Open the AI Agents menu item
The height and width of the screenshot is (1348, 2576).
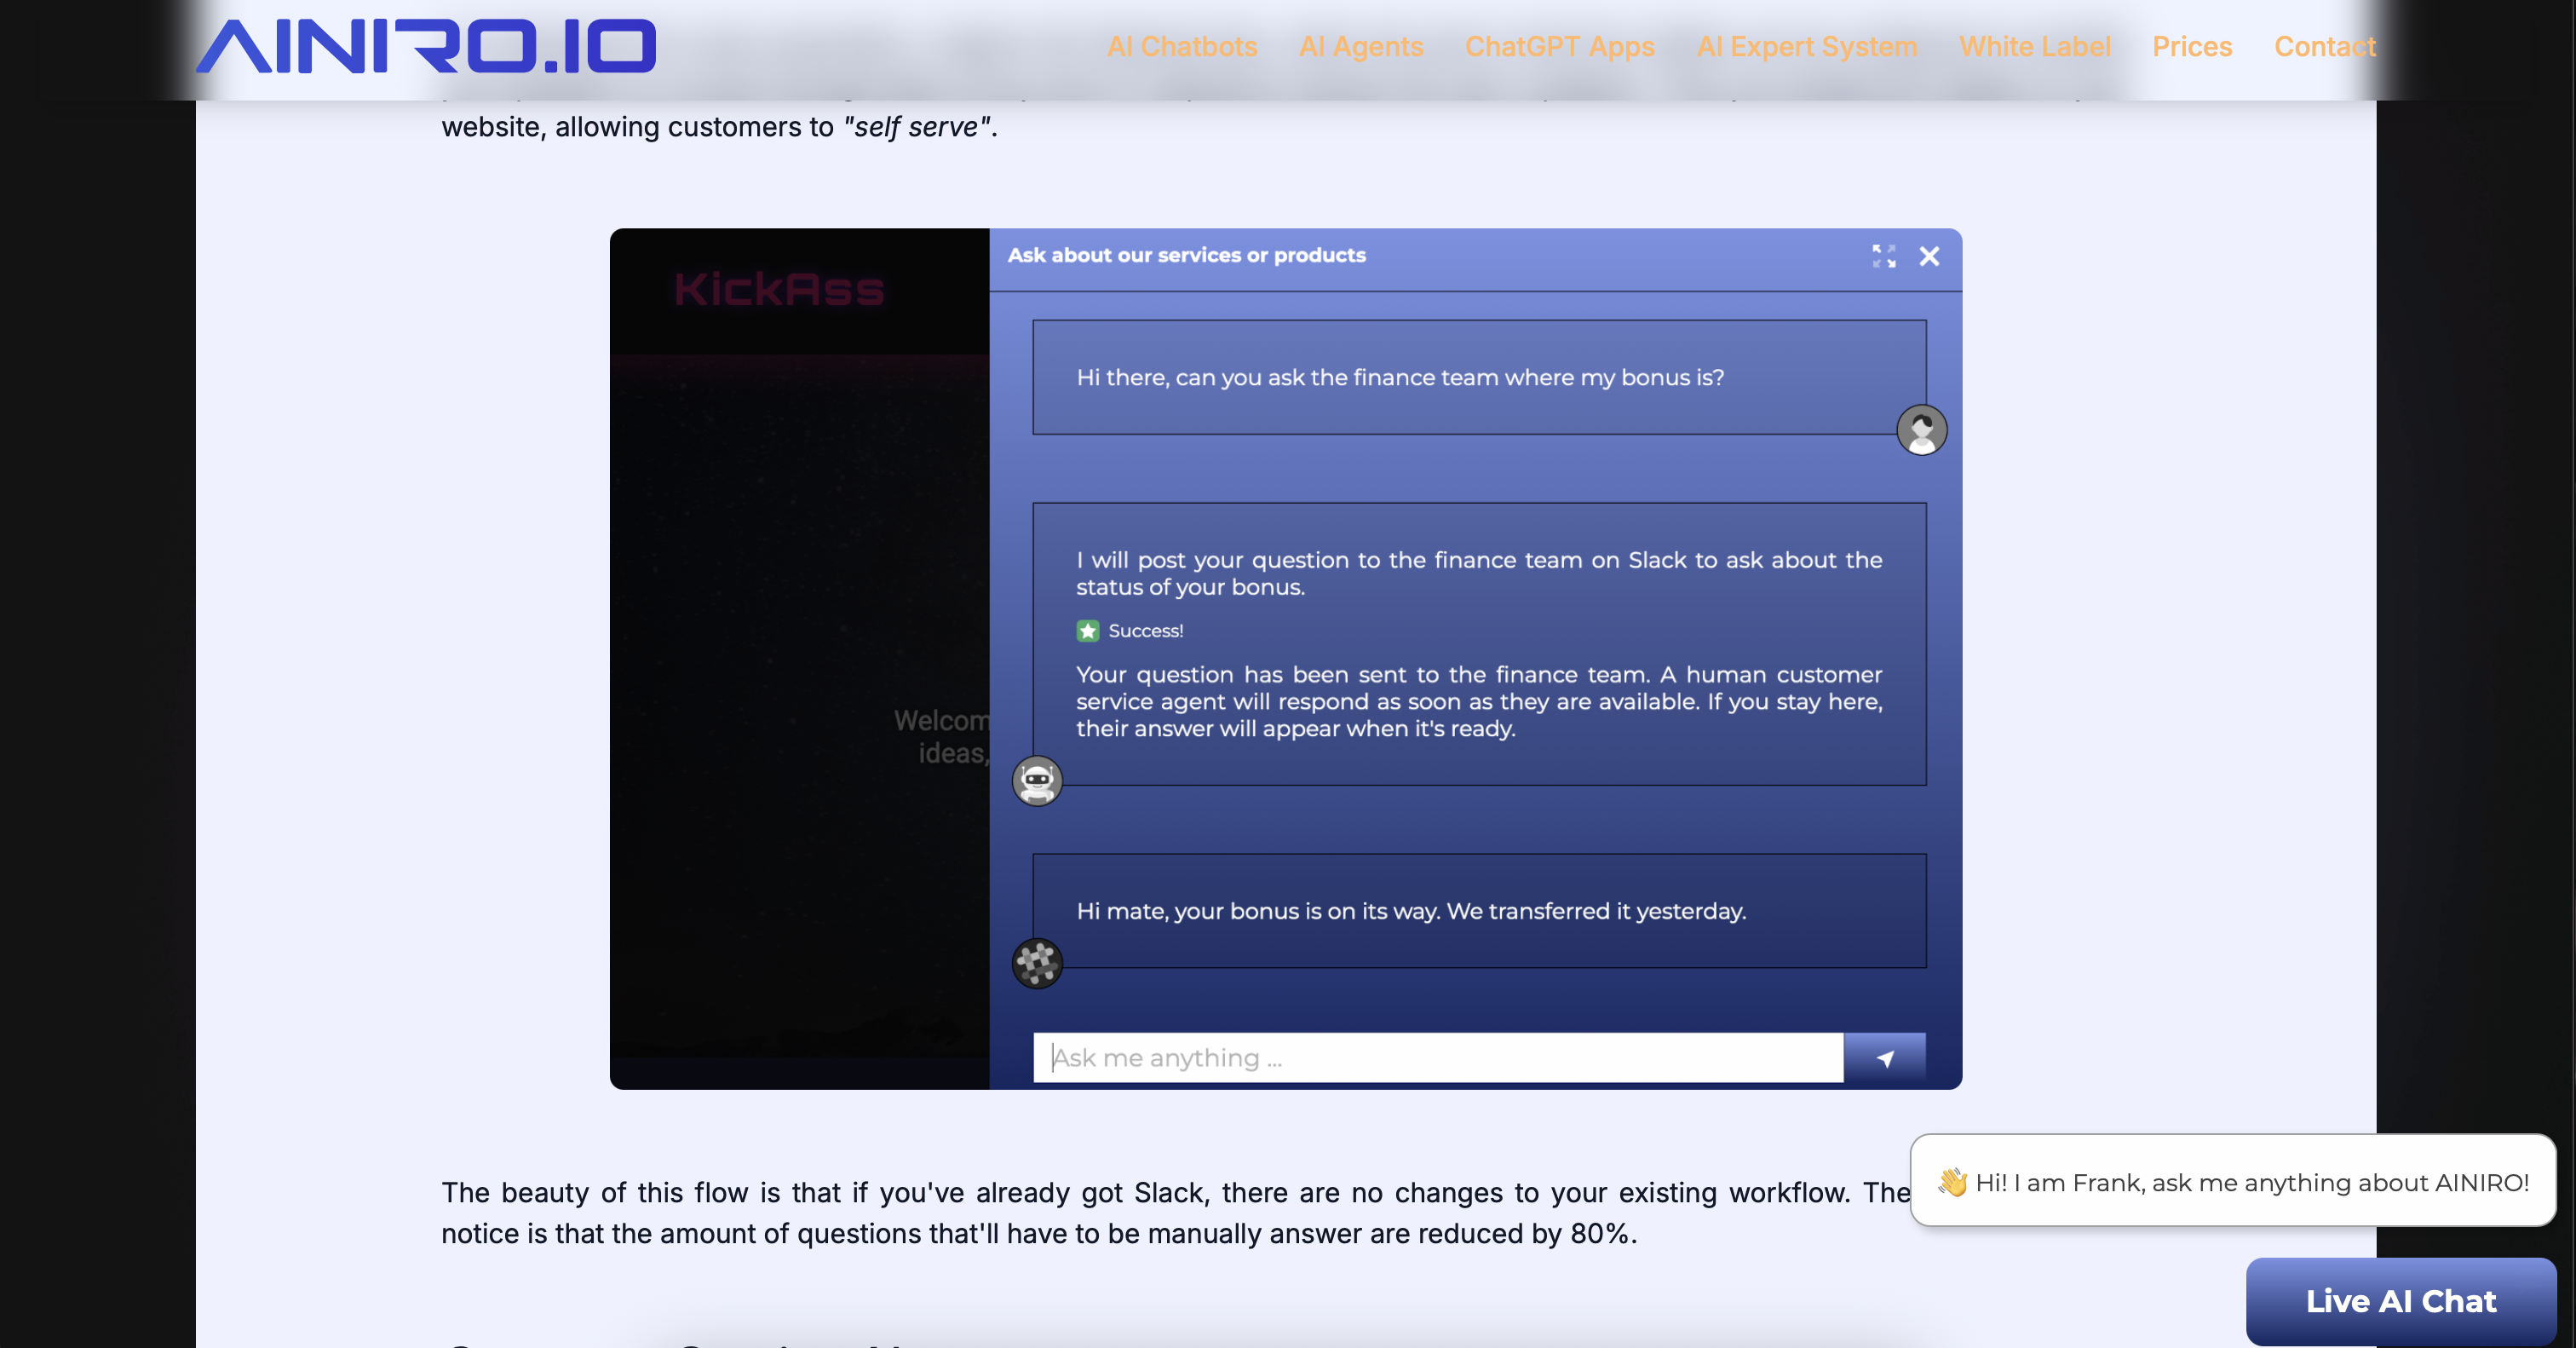point(1360,46)
